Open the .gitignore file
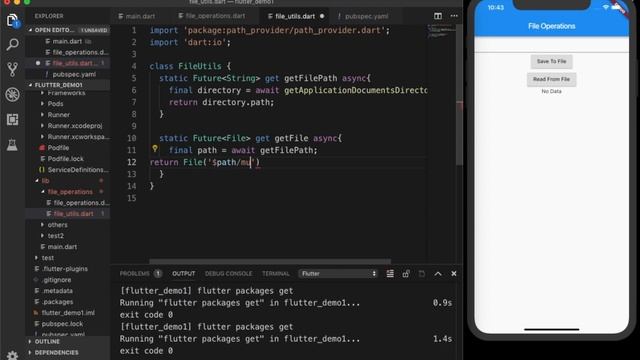The width and height of the screenshot is (640, 360). pos(57,280)
